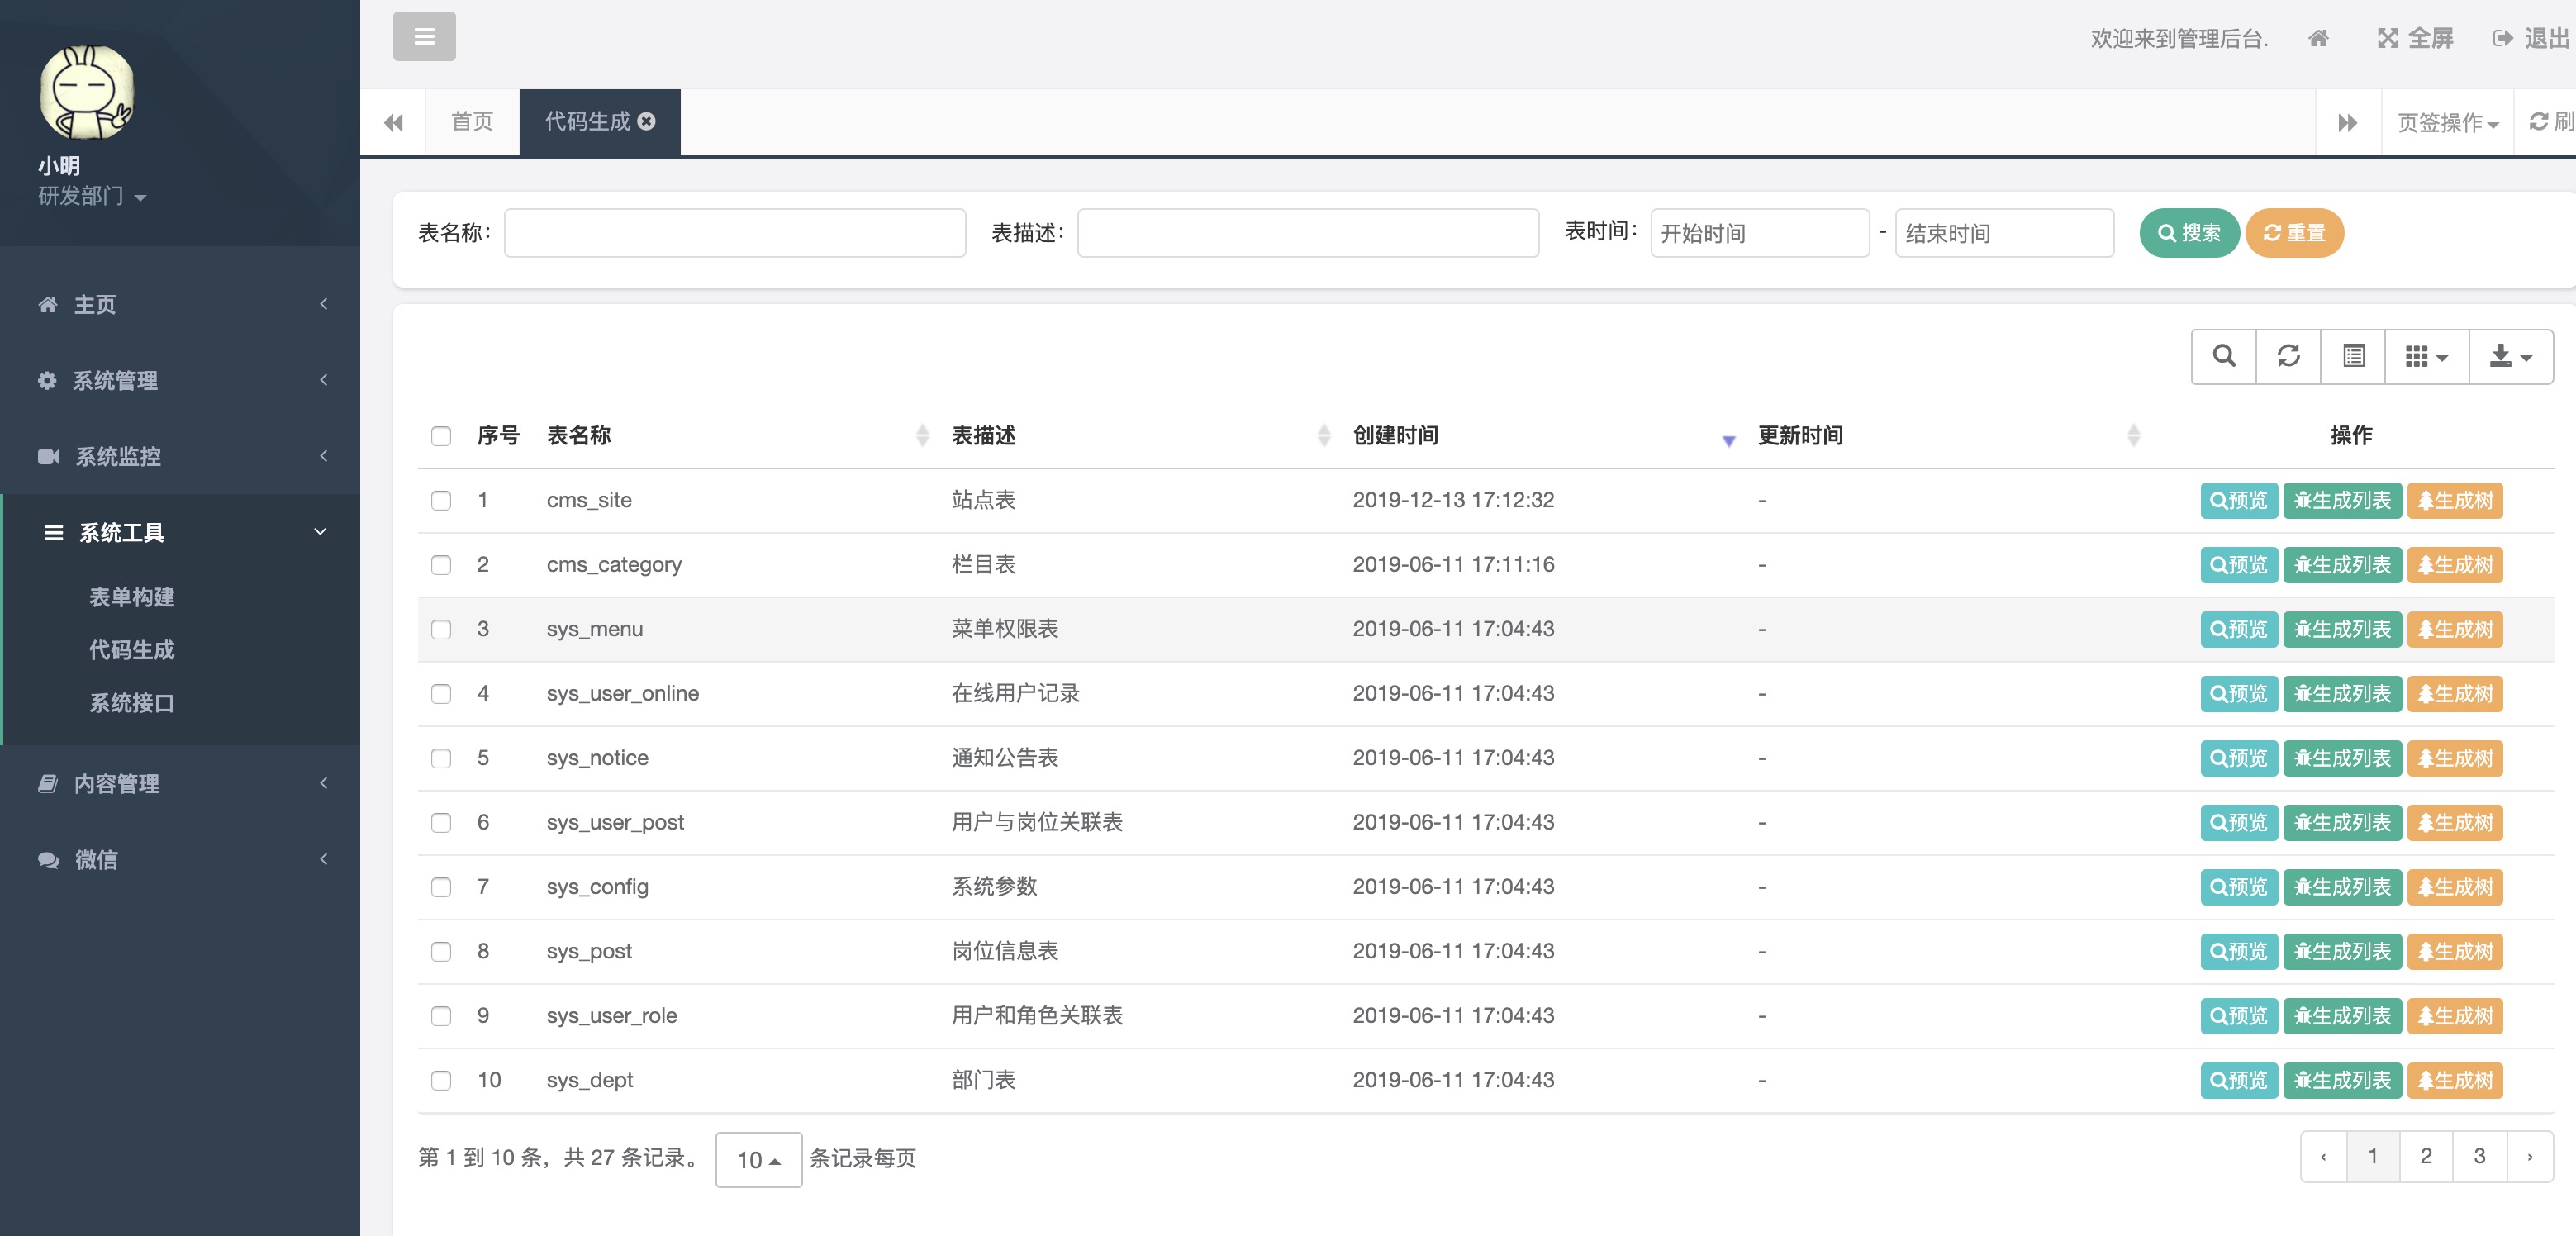
Task: Click the 表名称 input field
Action: point(735,233)
